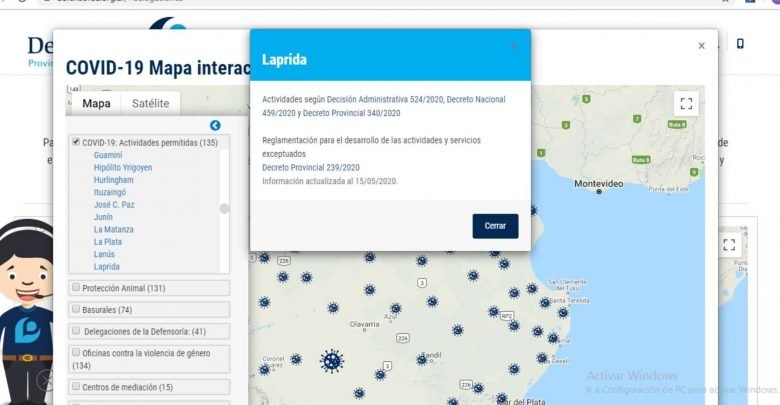Viewport: 780px width, 405px height.
Task: Select Hipólito Yrigoyen in the list
Action: click(123, 168)
